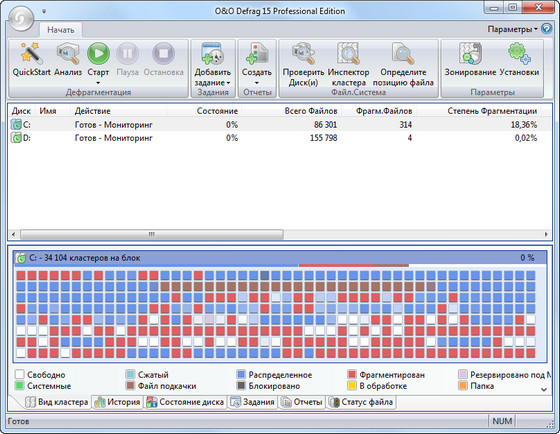The width and height of the screenshot is (560, 434).
Task: Click the horizontal scrollbar in drive list
Action: point(152,235)
